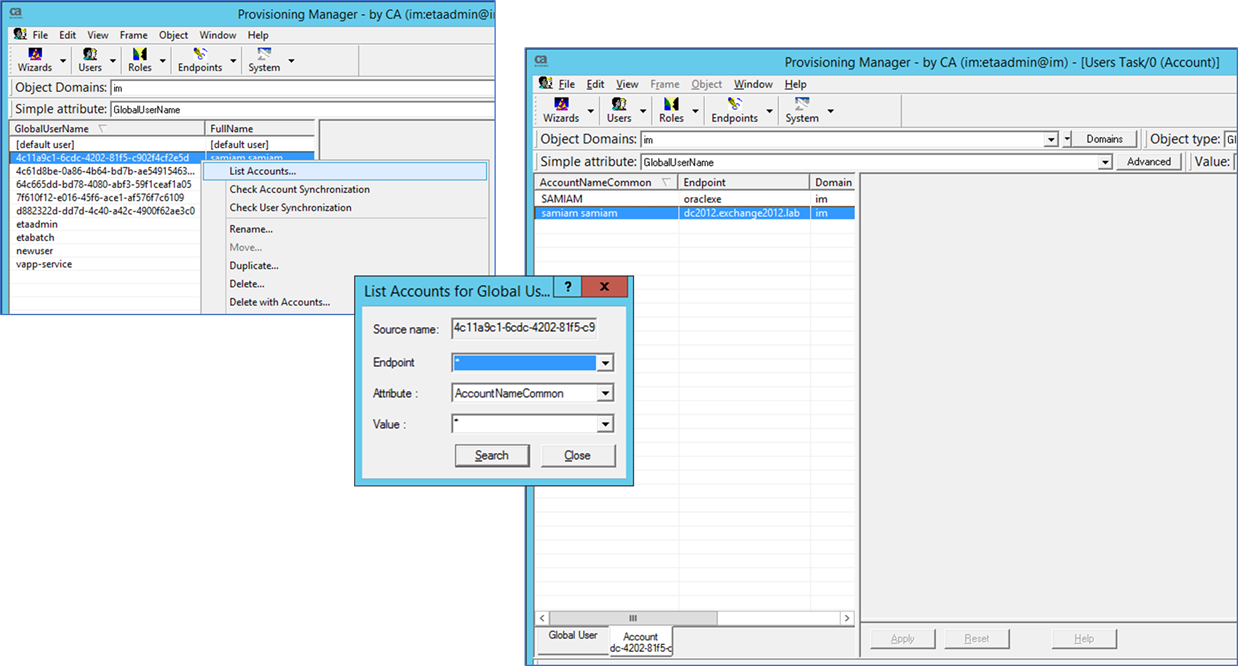
Task: Click Advanced button in right window
Action: pos(1149,162)
